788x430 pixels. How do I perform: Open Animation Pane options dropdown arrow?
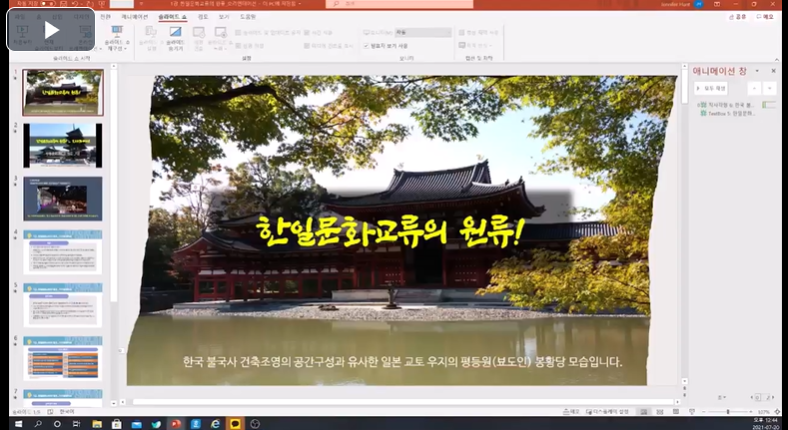(x=757, y=71)
